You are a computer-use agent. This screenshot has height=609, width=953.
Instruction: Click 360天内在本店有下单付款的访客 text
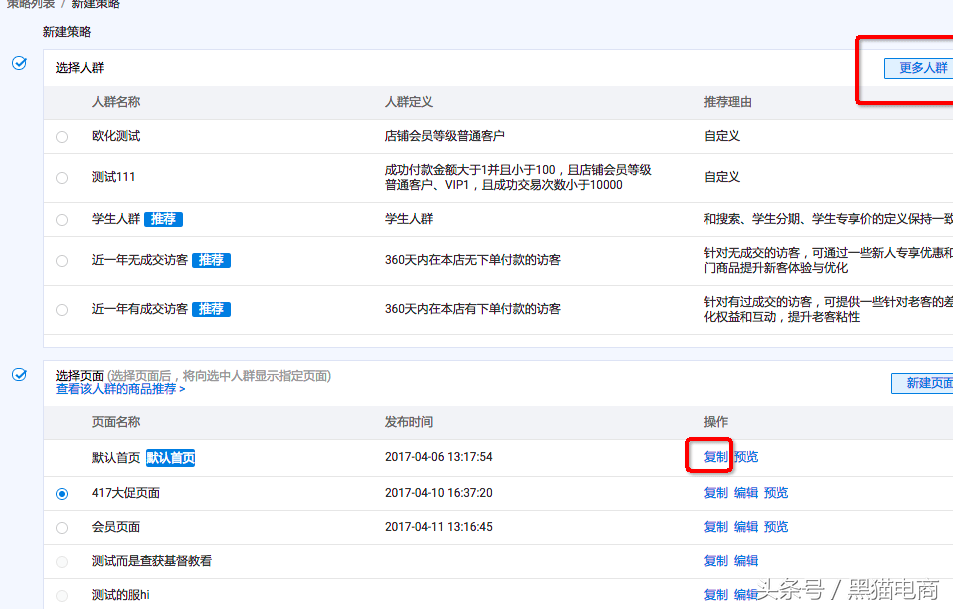tap(473, 309)
